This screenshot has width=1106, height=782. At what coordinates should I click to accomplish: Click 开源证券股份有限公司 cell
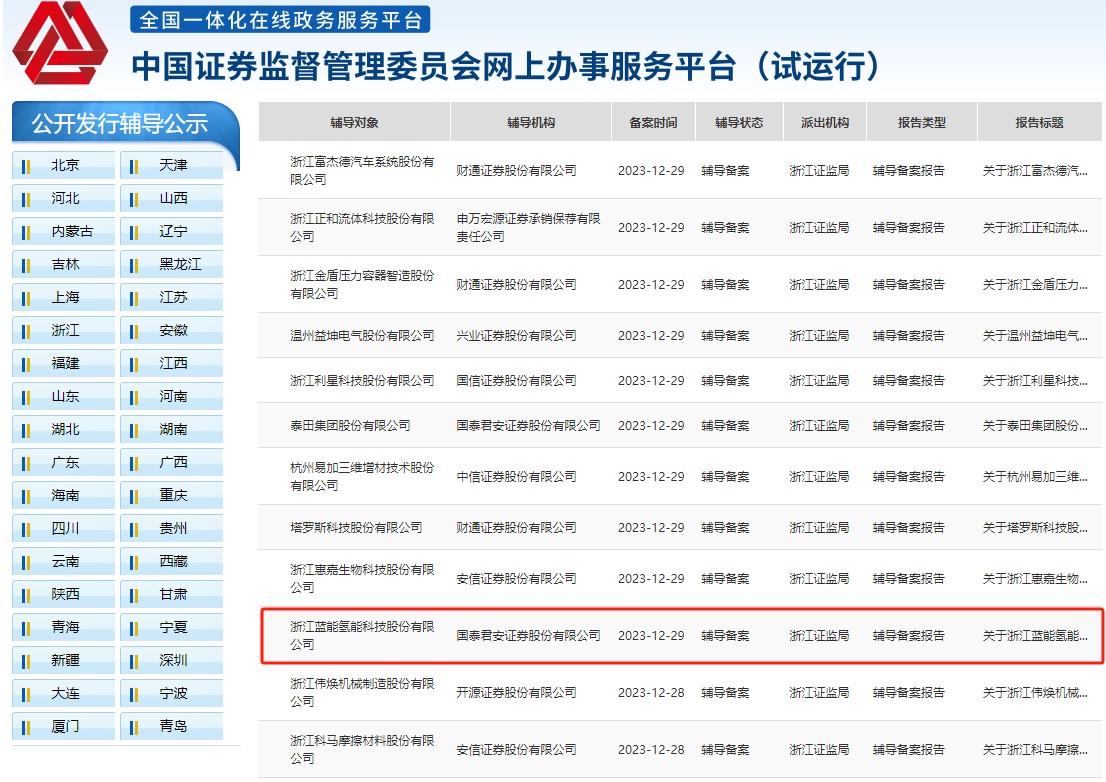pyautogui.click(x=516, y=693)
